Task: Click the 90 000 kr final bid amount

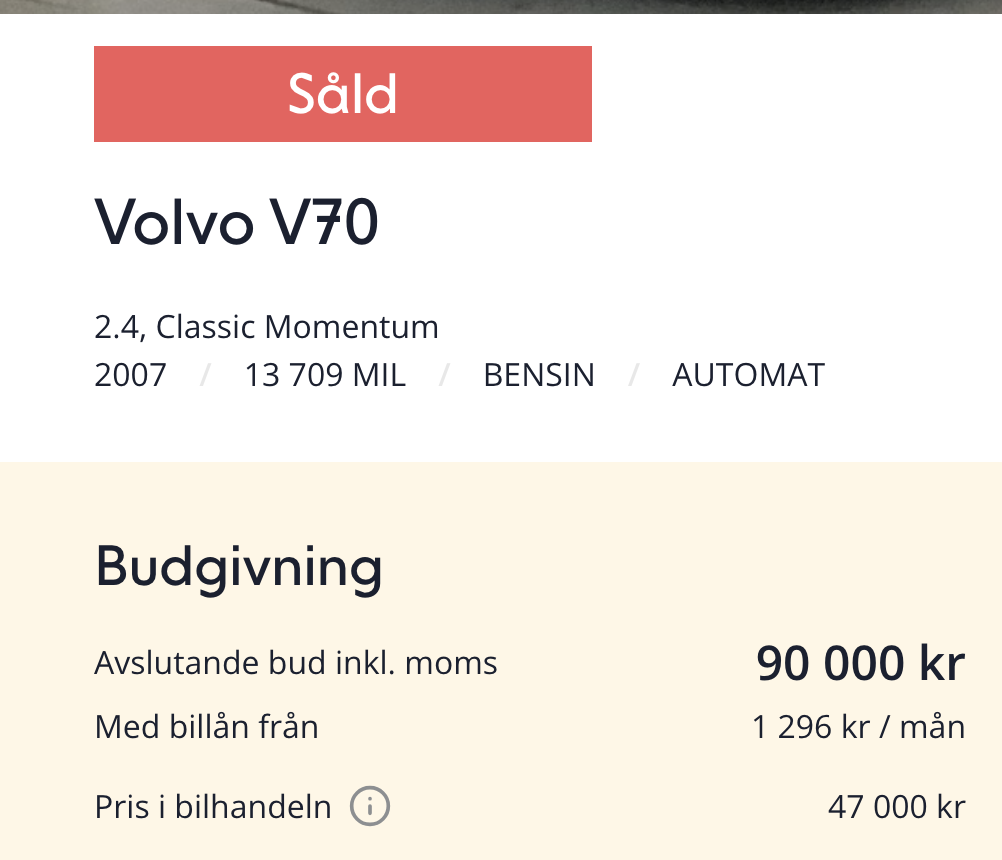Action: click(x=860, y=663)
